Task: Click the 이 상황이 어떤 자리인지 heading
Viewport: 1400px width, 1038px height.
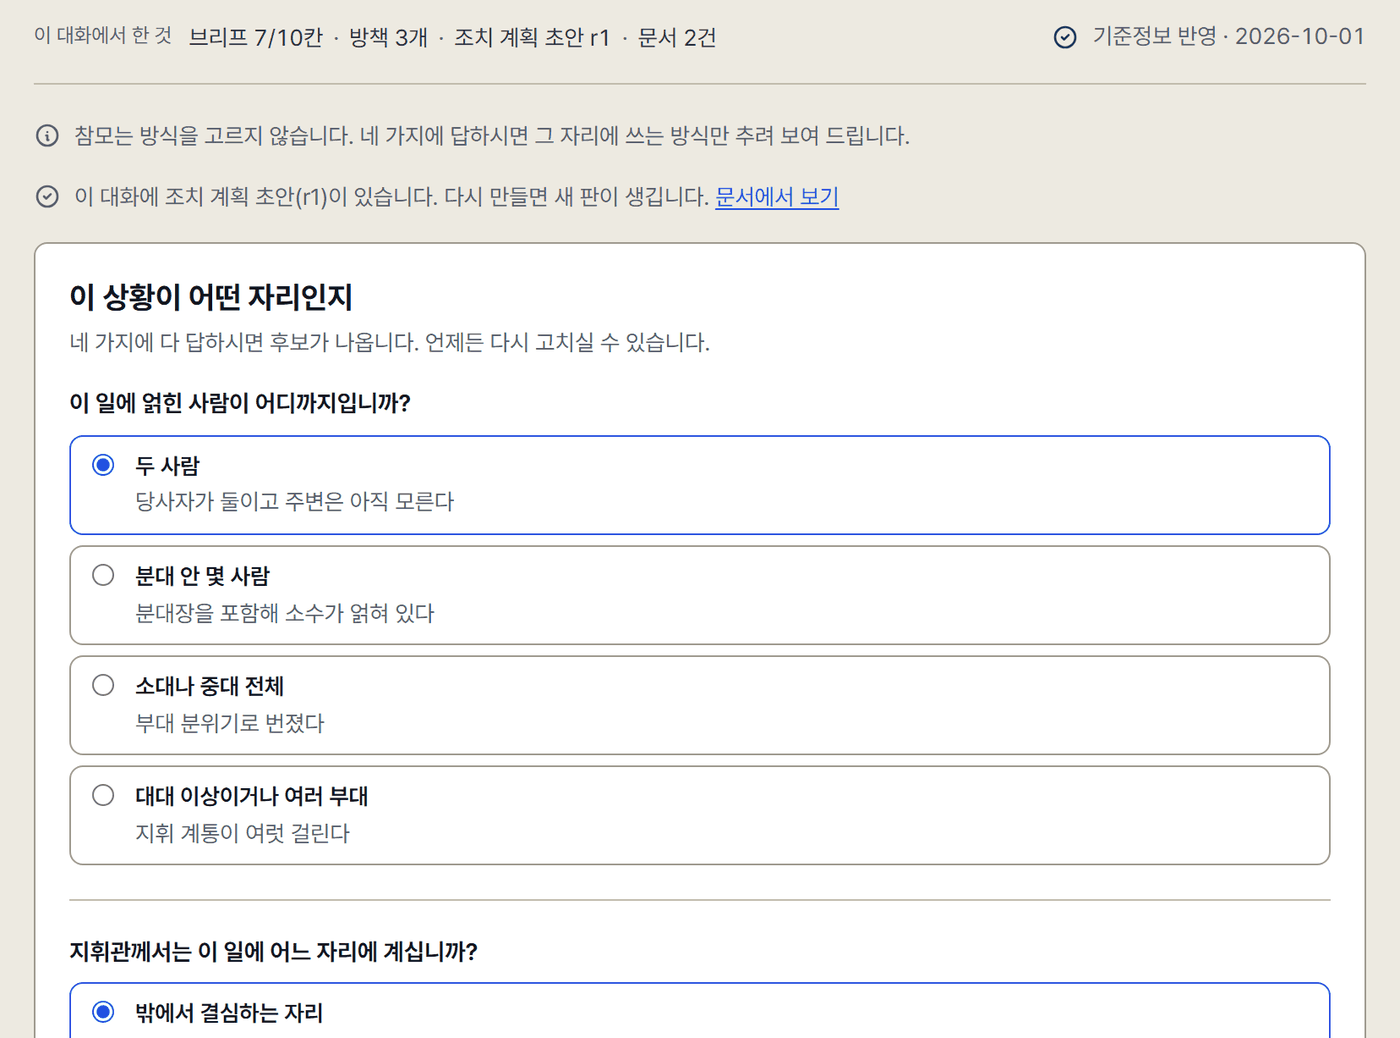Action: [x=211, y=297]
